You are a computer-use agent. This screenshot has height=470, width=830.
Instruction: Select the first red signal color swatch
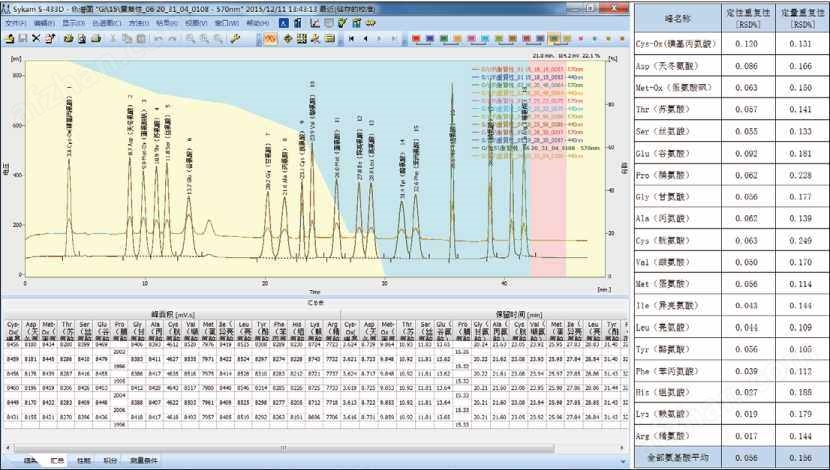tap(416, 39)
